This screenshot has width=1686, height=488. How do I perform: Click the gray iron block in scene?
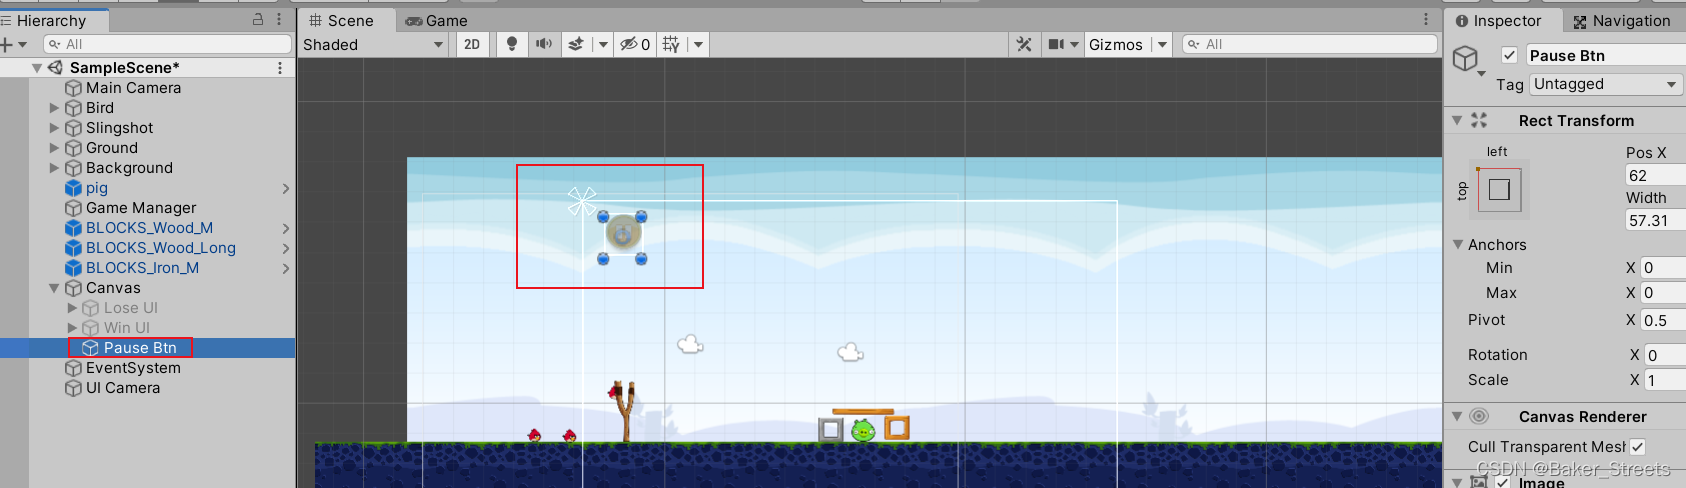tap(831, 430)
